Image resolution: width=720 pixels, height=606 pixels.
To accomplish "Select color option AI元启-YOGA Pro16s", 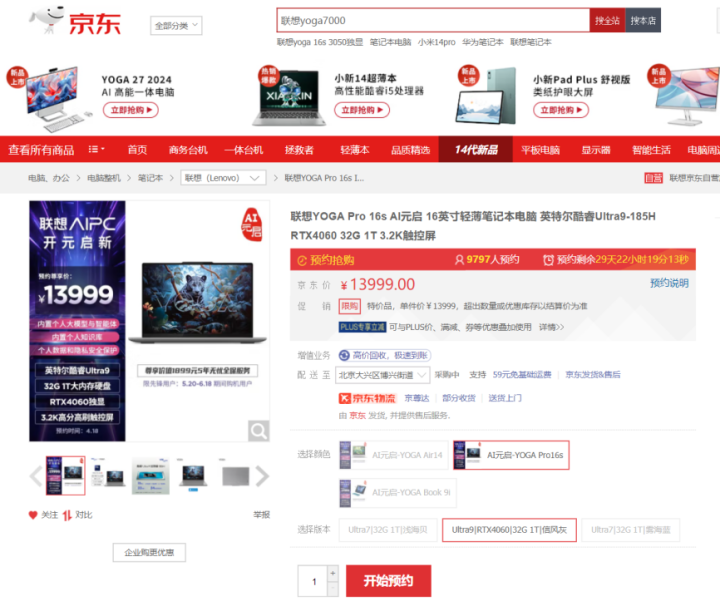I will tap(511, 455).
